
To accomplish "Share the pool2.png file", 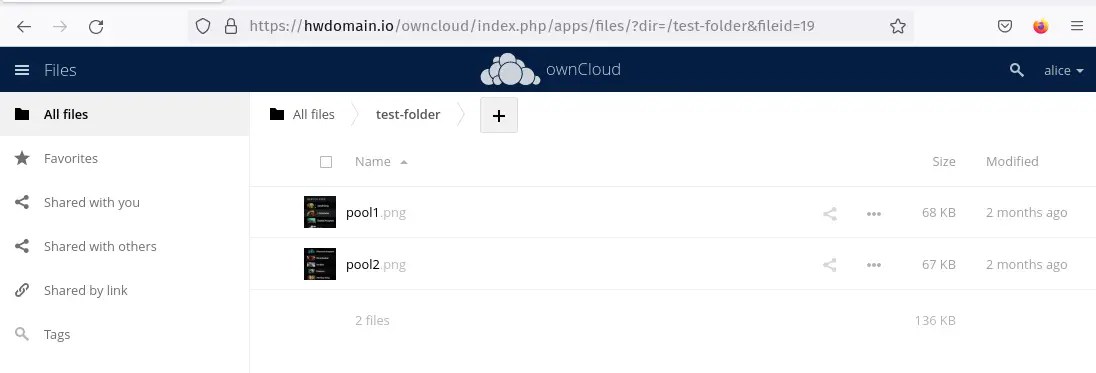I will point(830,265).
